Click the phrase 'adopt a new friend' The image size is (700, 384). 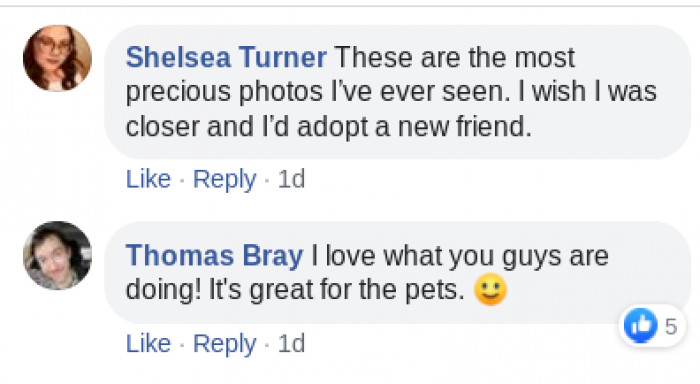pyautogui.click(x=414, y=127)
